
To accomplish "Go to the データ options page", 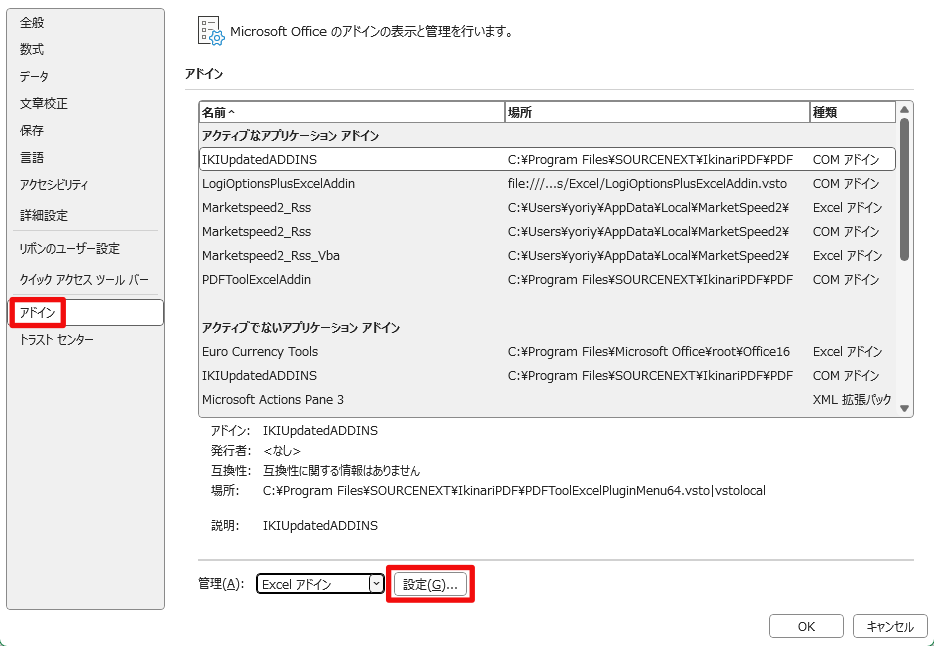I will click(34, 76).
